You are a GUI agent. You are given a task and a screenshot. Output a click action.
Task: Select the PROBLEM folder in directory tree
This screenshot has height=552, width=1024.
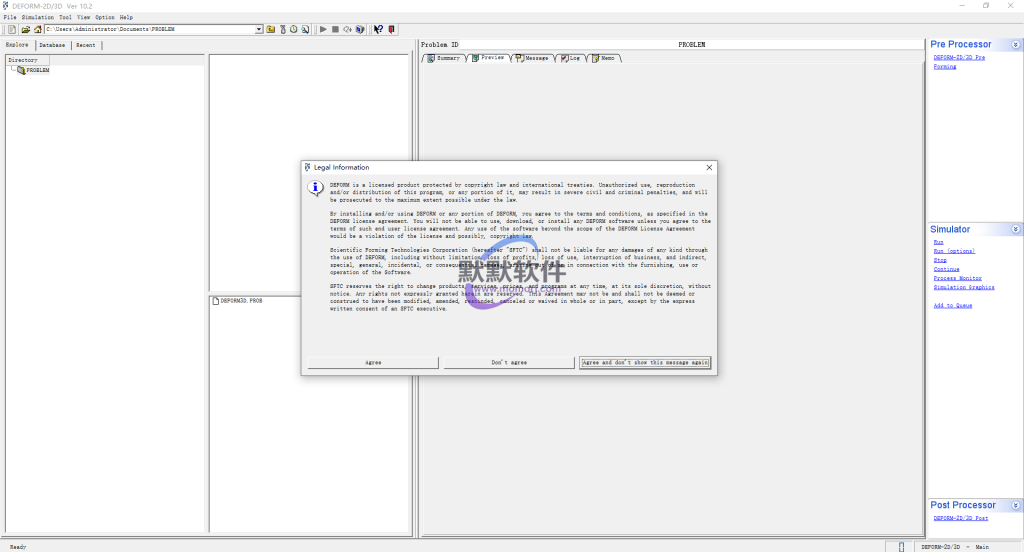pos(37,70)
